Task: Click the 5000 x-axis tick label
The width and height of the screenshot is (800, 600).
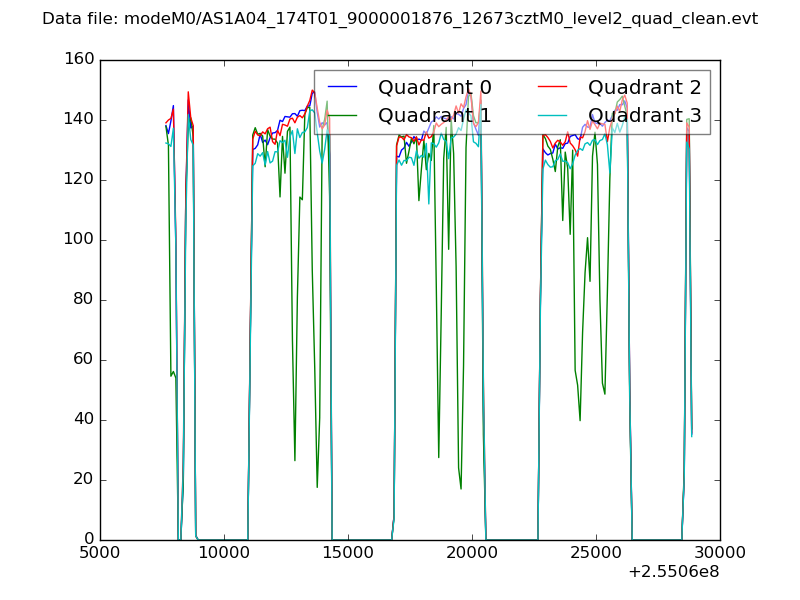Action: [x=100, y=552]
